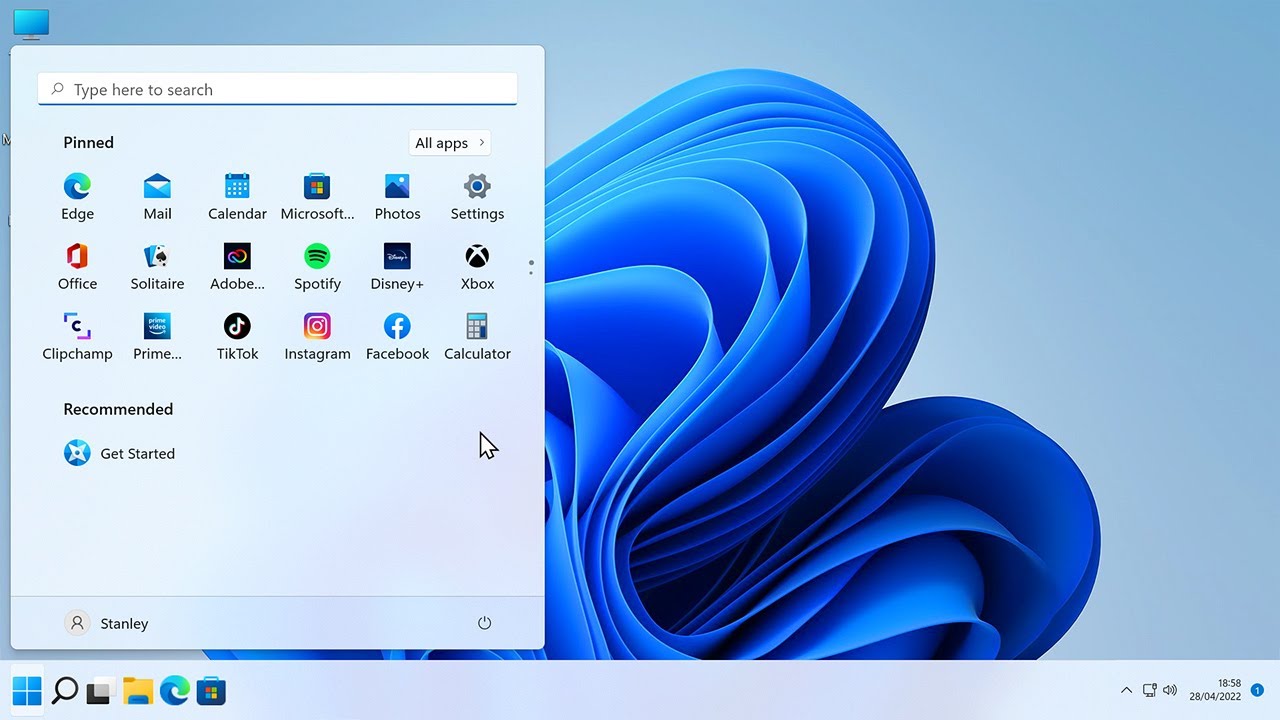1280x720 pixels.
Task: Open Edge from pinned apps
Action: coord(77,197)
